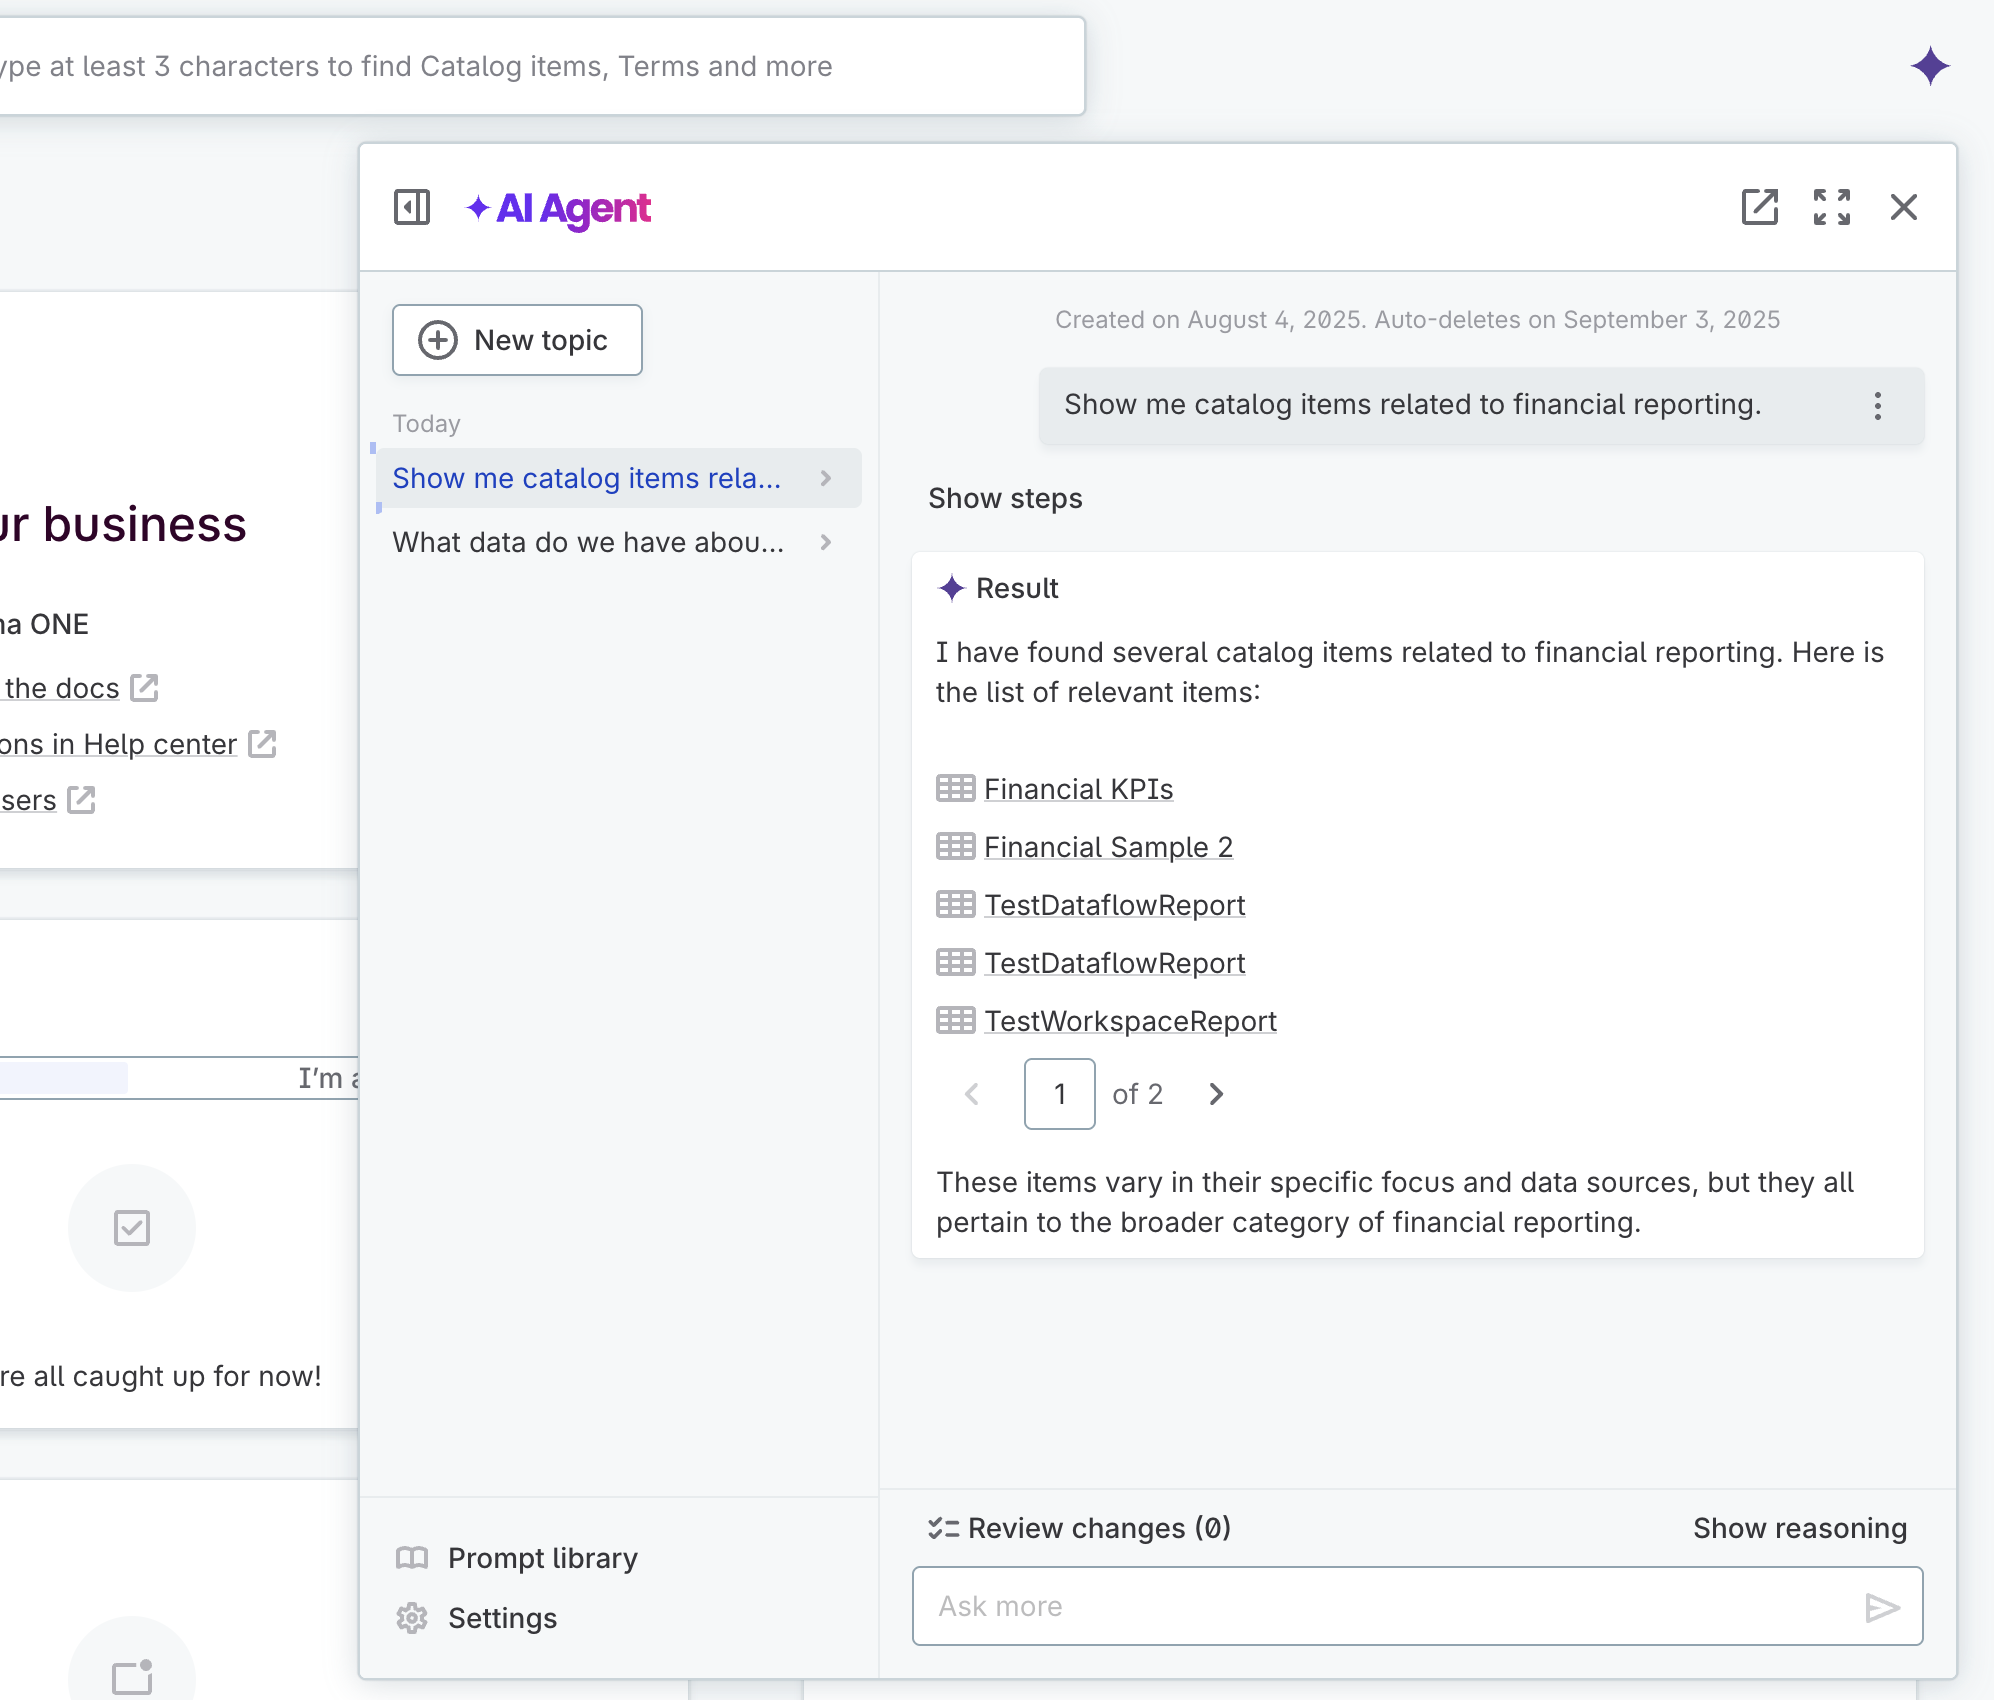The width and height of the screenshot is (1994, 1700).
Task: Open Review changes (0)
Action: pyautogui.click(x=1080, y=1528)
